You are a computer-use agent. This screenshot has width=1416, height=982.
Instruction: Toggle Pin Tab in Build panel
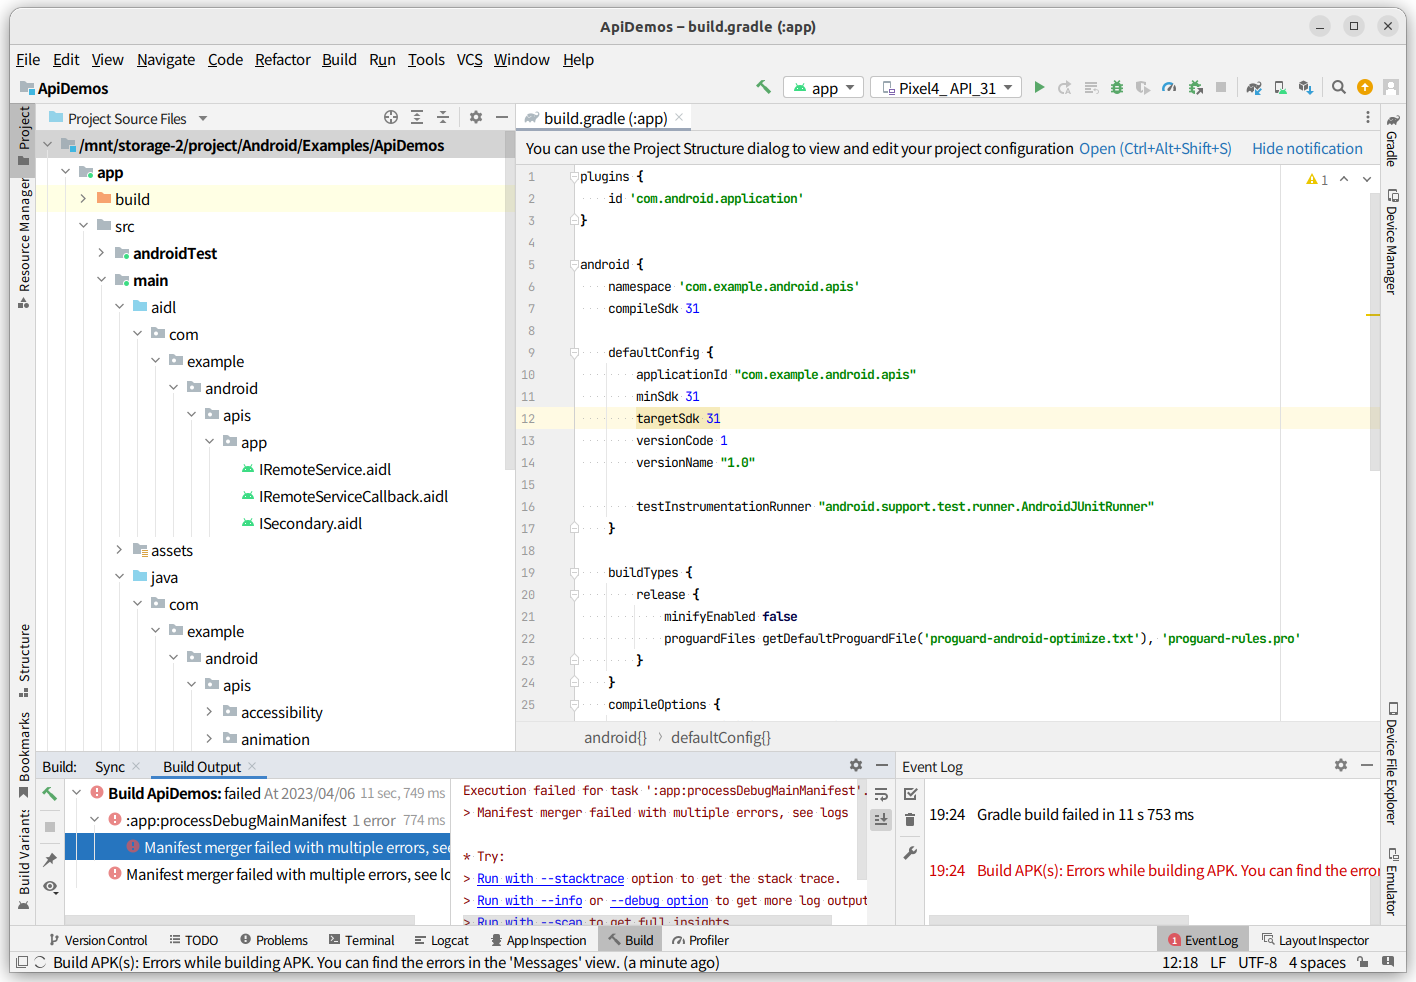coord(50,860)
